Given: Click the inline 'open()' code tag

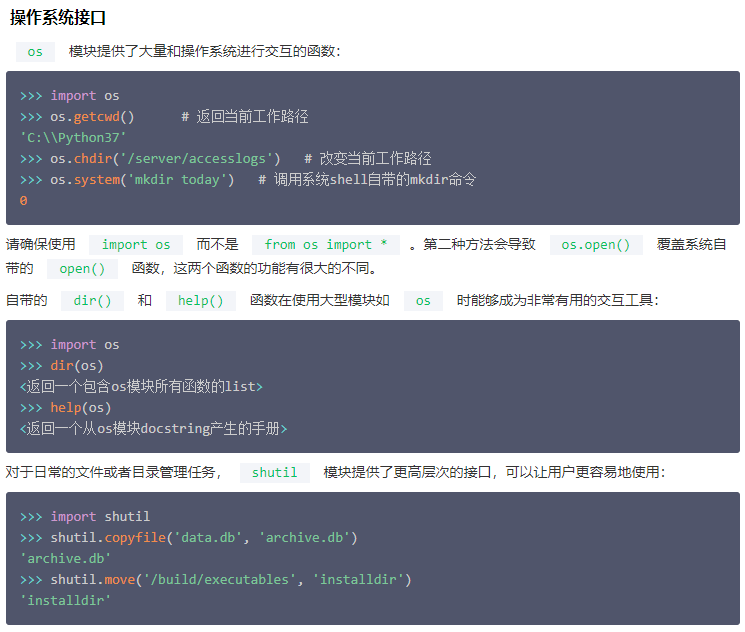Looking at the screenshot, I should 82,269.
